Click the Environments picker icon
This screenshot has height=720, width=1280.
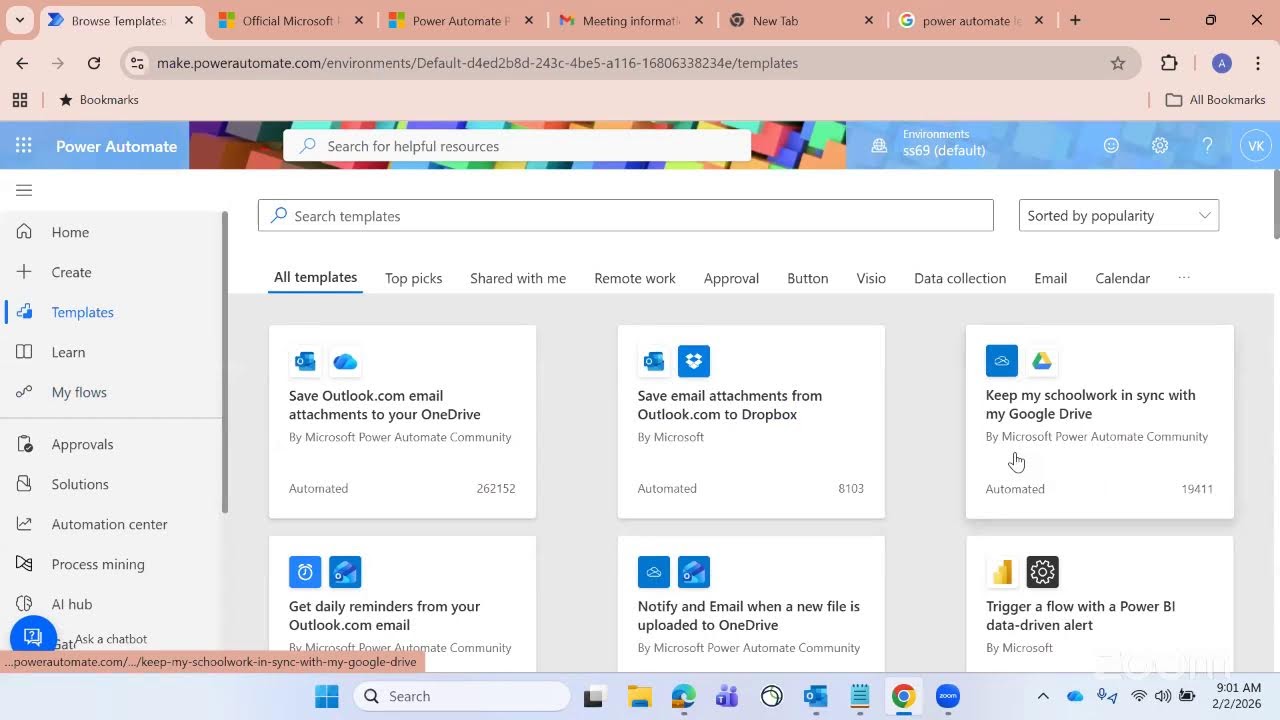[x=879, y=146]
